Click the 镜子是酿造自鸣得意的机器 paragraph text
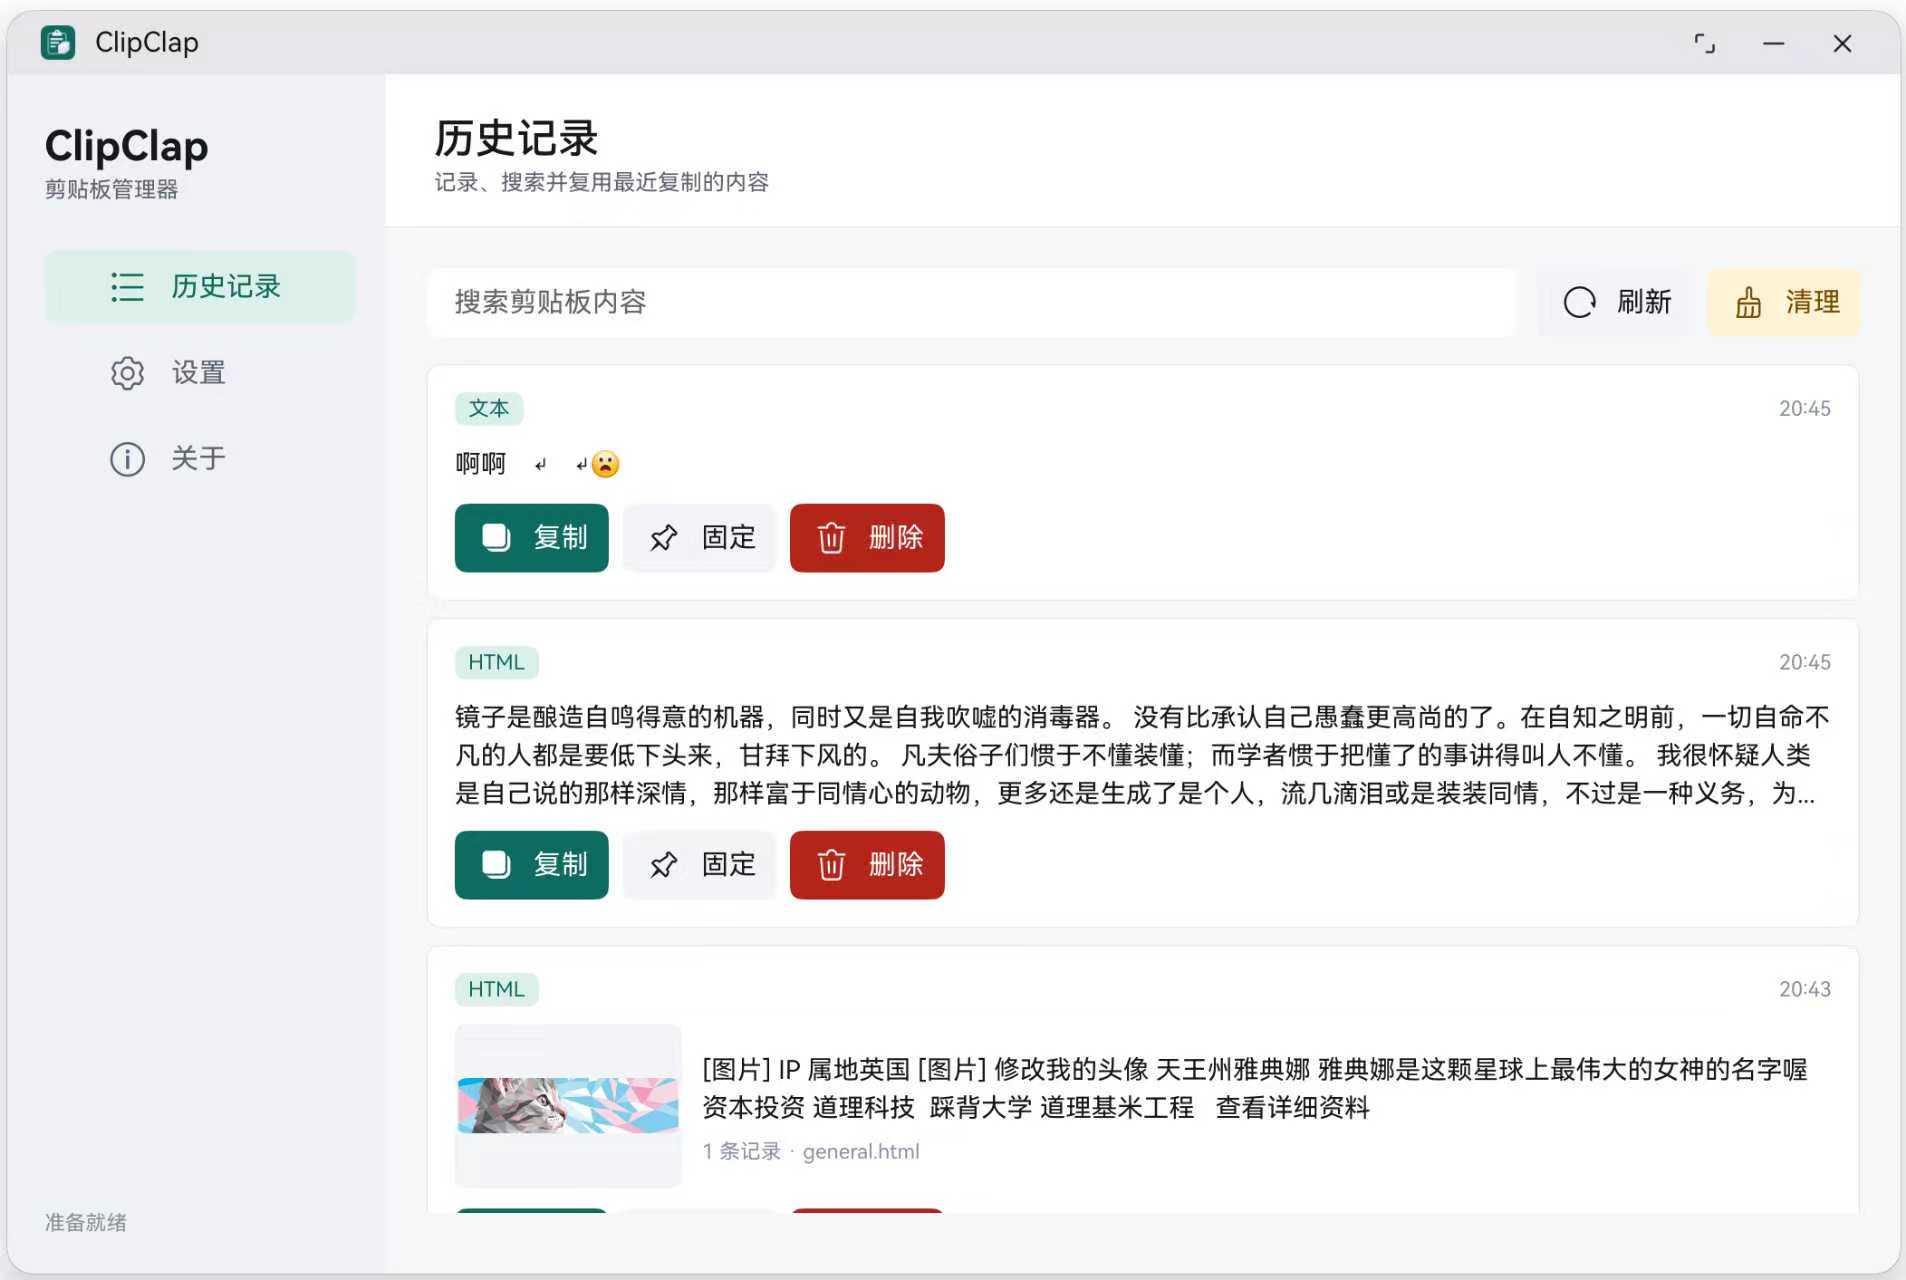The width and height of the screenshot is (1906, 1280). [x=1143, y=755]
